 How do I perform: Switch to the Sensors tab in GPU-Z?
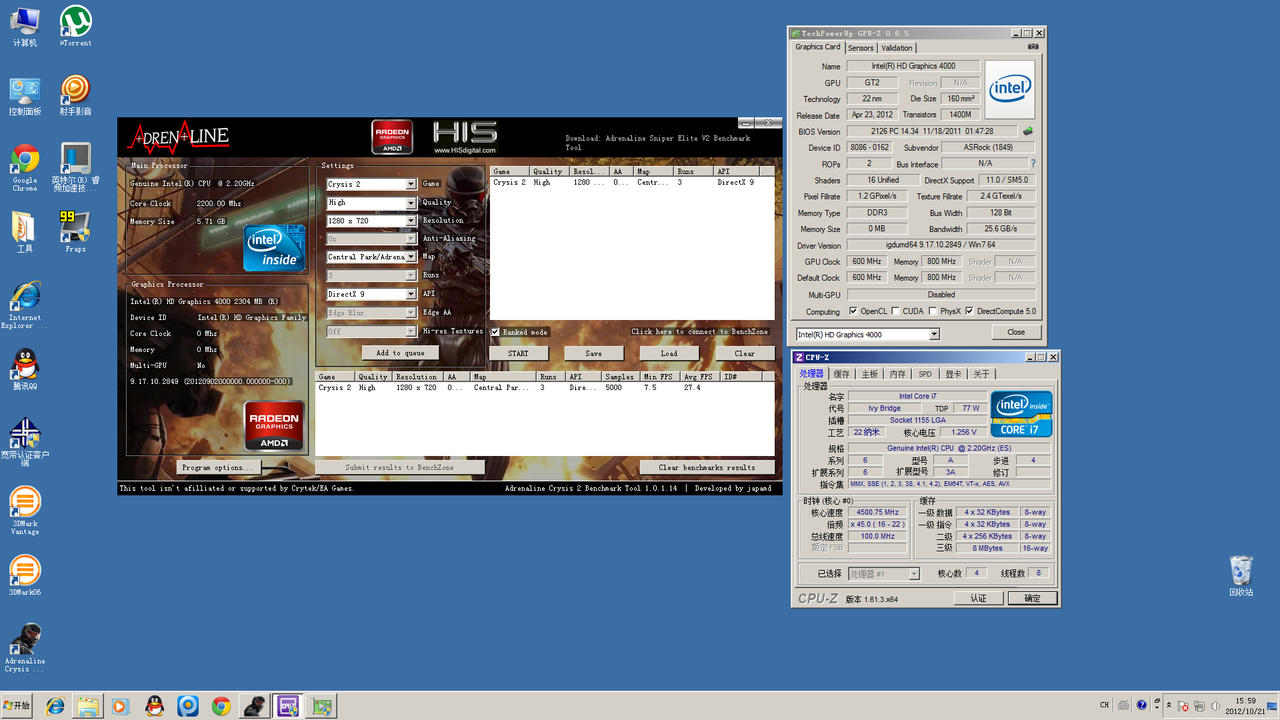861,48
